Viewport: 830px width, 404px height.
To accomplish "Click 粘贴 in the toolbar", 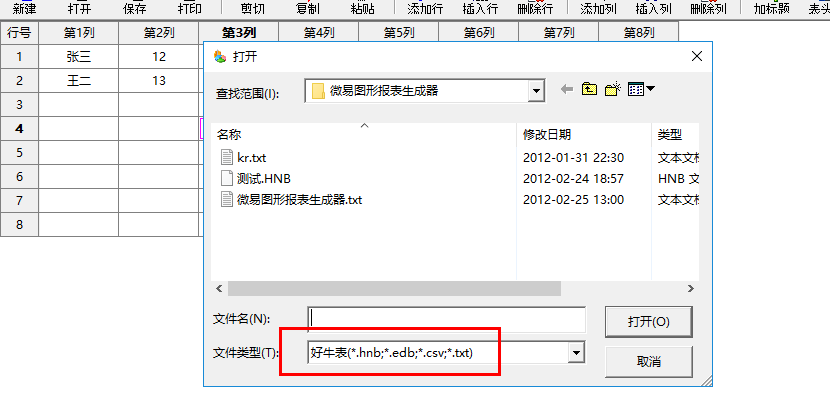I will coord(363,9).
